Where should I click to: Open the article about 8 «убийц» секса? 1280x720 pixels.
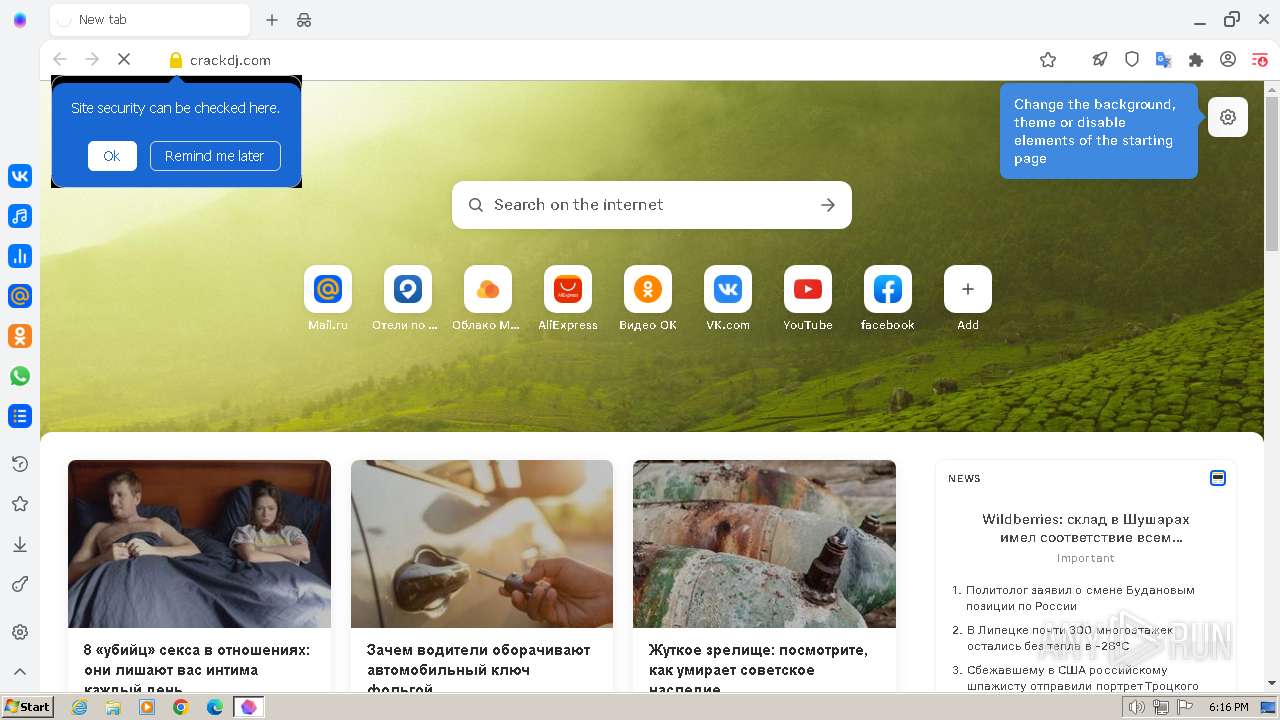click(199, 575)
